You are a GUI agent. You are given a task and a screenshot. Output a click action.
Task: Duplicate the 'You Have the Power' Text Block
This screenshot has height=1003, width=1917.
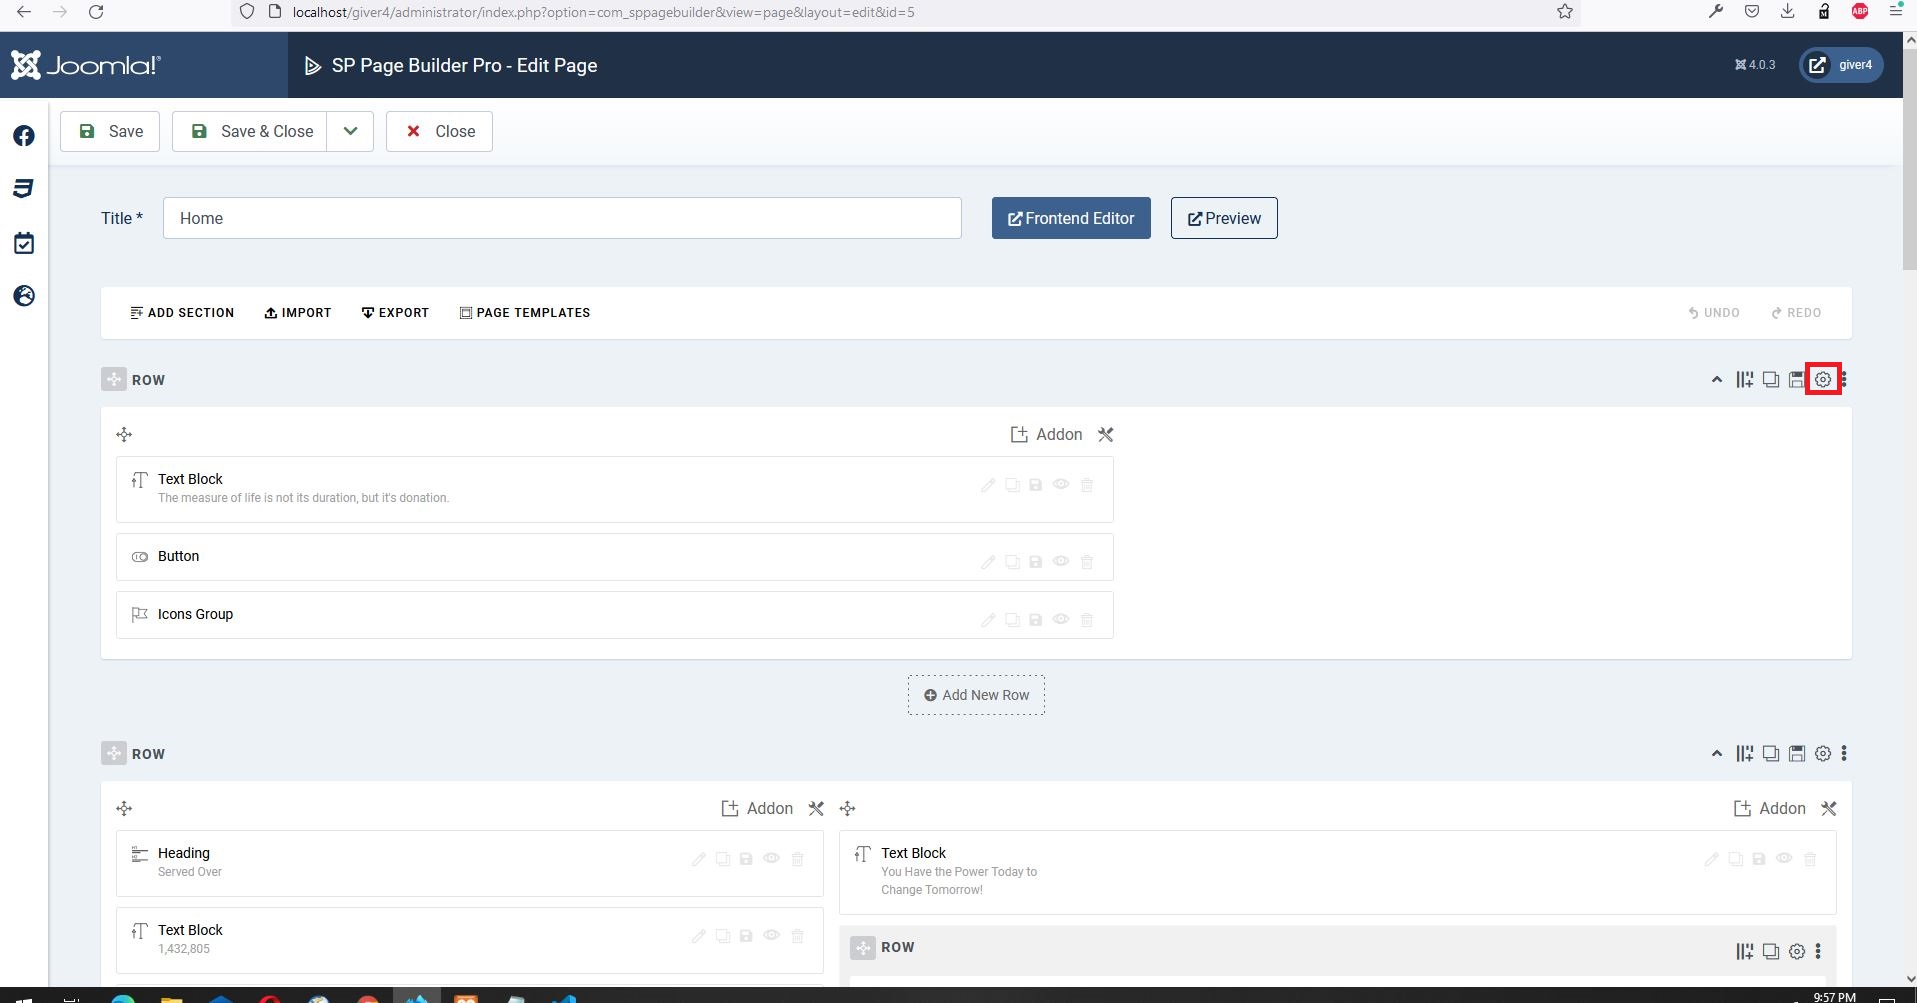1735,859
